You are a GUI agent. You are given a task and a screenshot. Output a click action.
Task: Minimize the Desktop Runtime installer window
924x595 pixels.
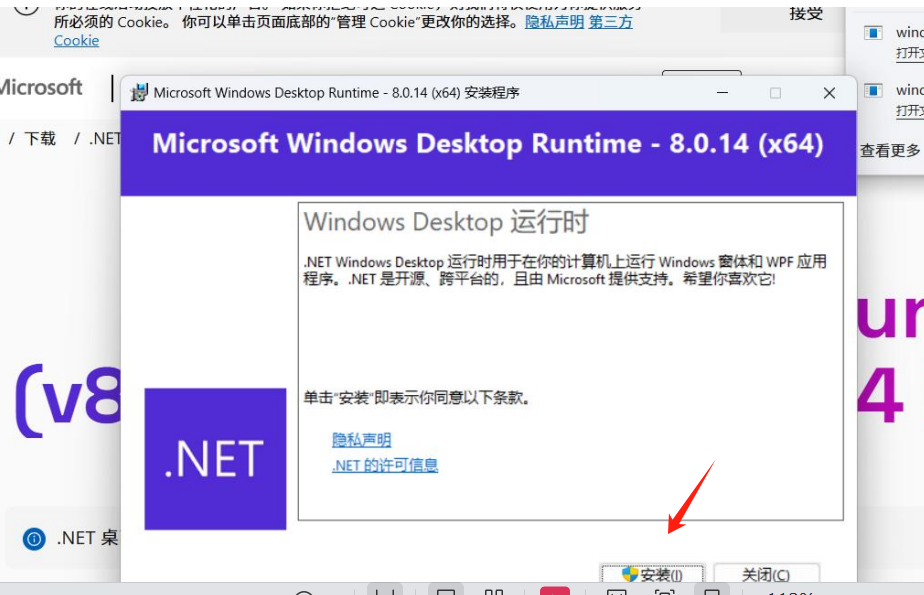(x=722, y=92)
